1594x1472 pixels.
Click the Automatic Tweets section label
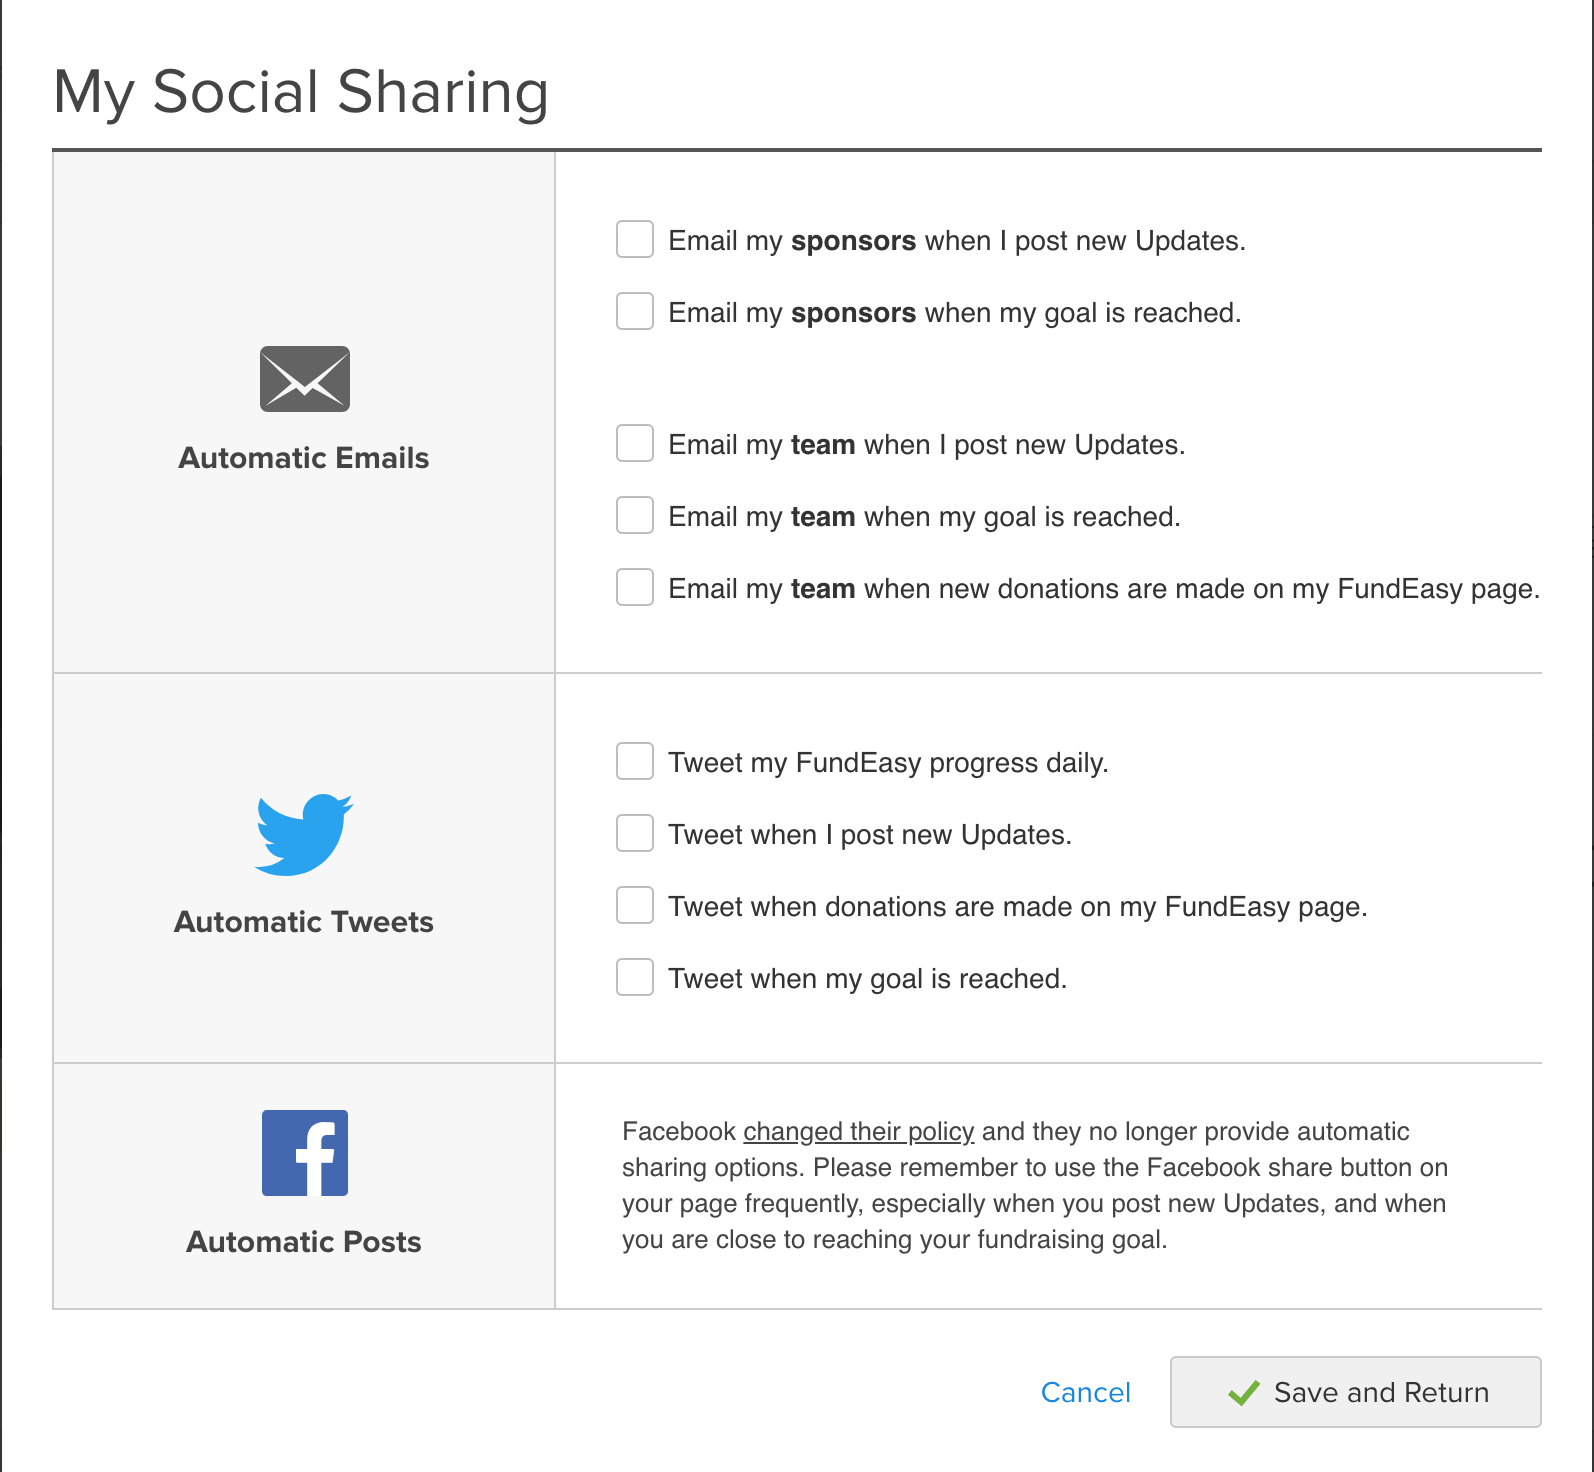(x=304, y=922)
